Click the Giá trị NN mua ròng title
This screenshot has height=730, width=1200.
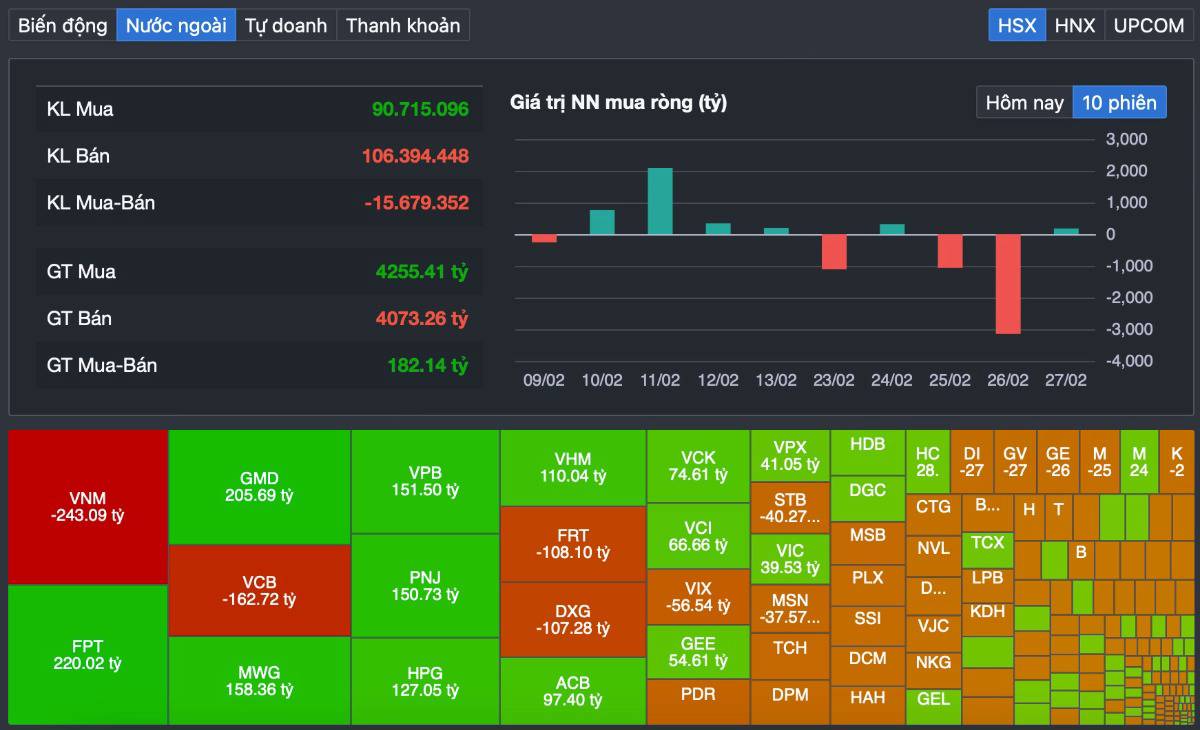coord(618,102)
